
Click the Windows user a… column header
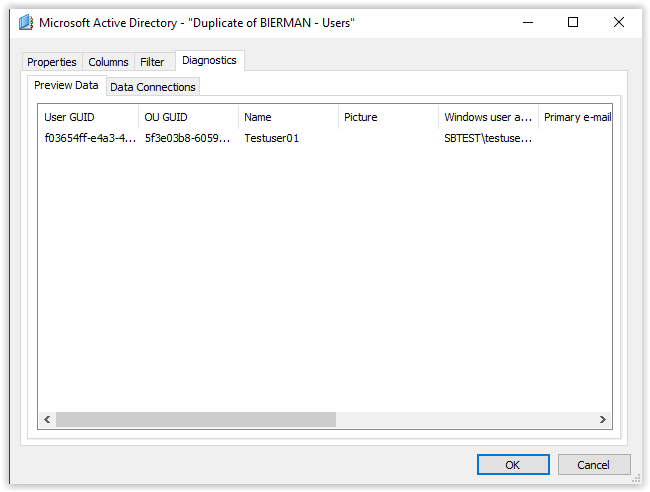point(488,117)
